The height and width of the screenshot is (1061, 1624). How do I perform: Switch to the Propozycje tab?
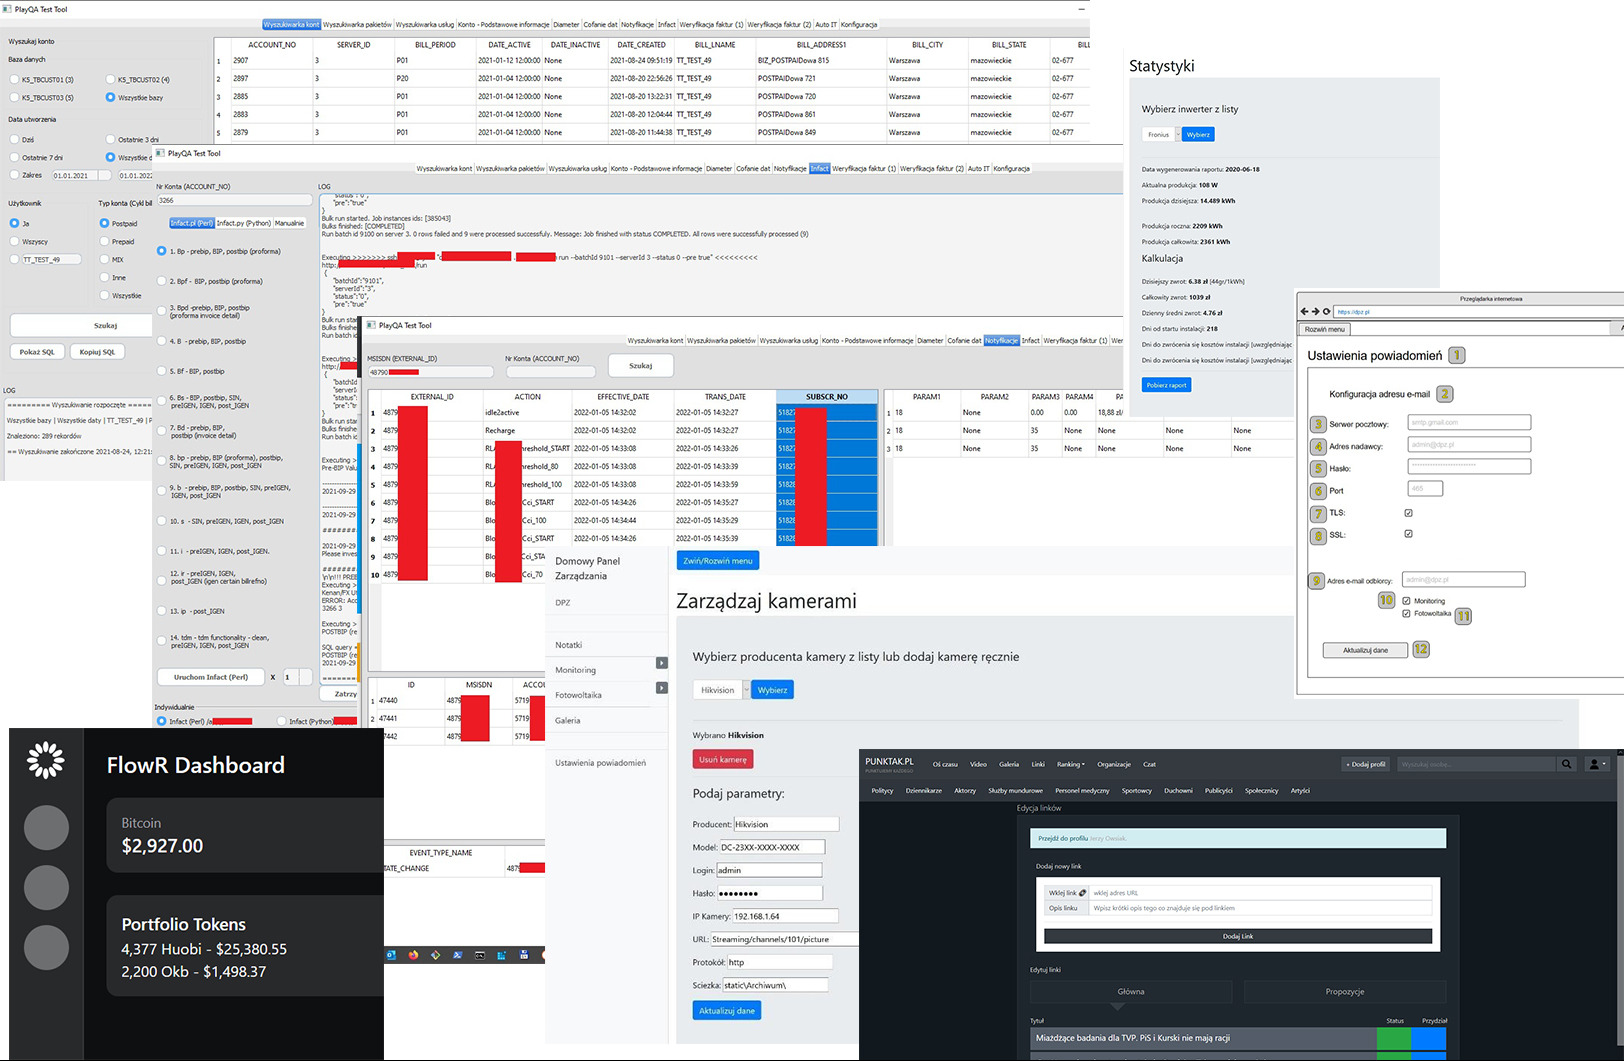[1344, 991]
